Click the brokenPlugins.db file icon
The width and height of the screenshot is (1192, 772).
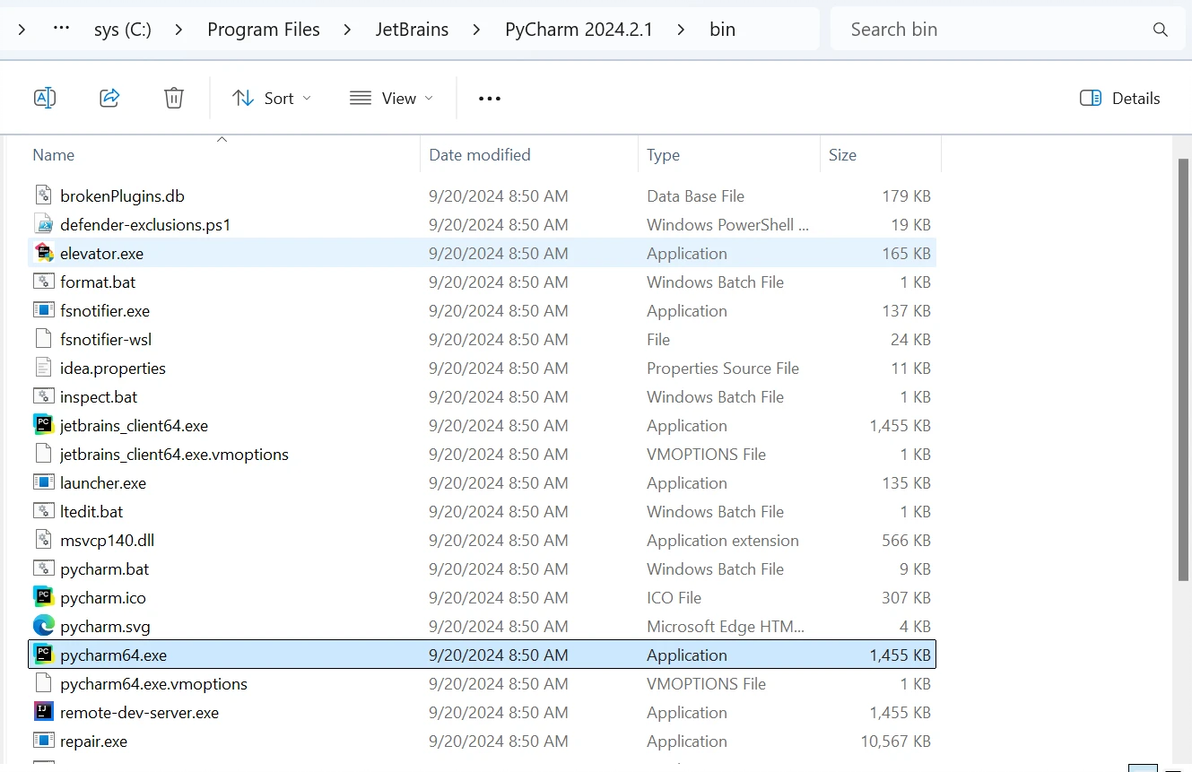[x=43, y=195]
